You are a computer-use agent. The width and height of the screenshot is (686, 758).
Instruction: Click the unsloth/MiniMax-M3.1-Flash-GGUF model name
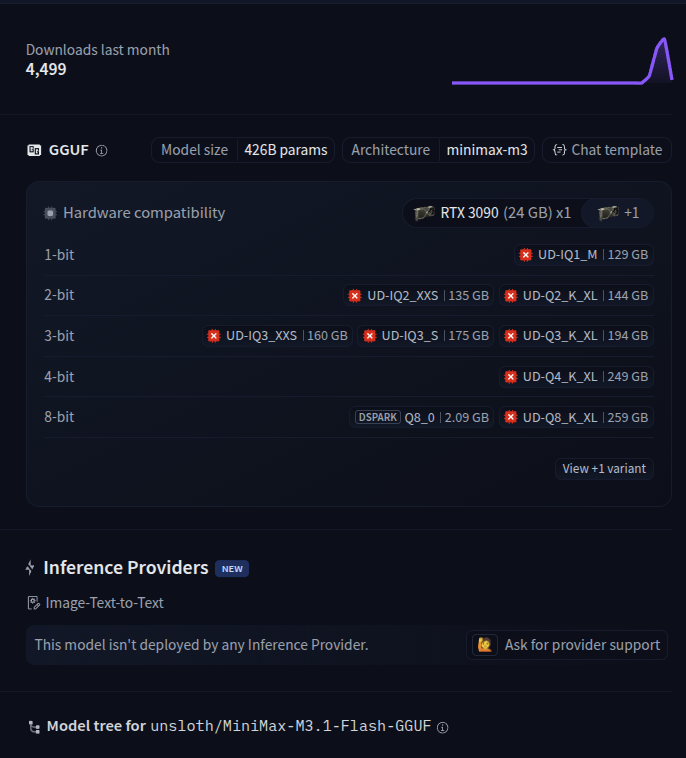(291, 726)
